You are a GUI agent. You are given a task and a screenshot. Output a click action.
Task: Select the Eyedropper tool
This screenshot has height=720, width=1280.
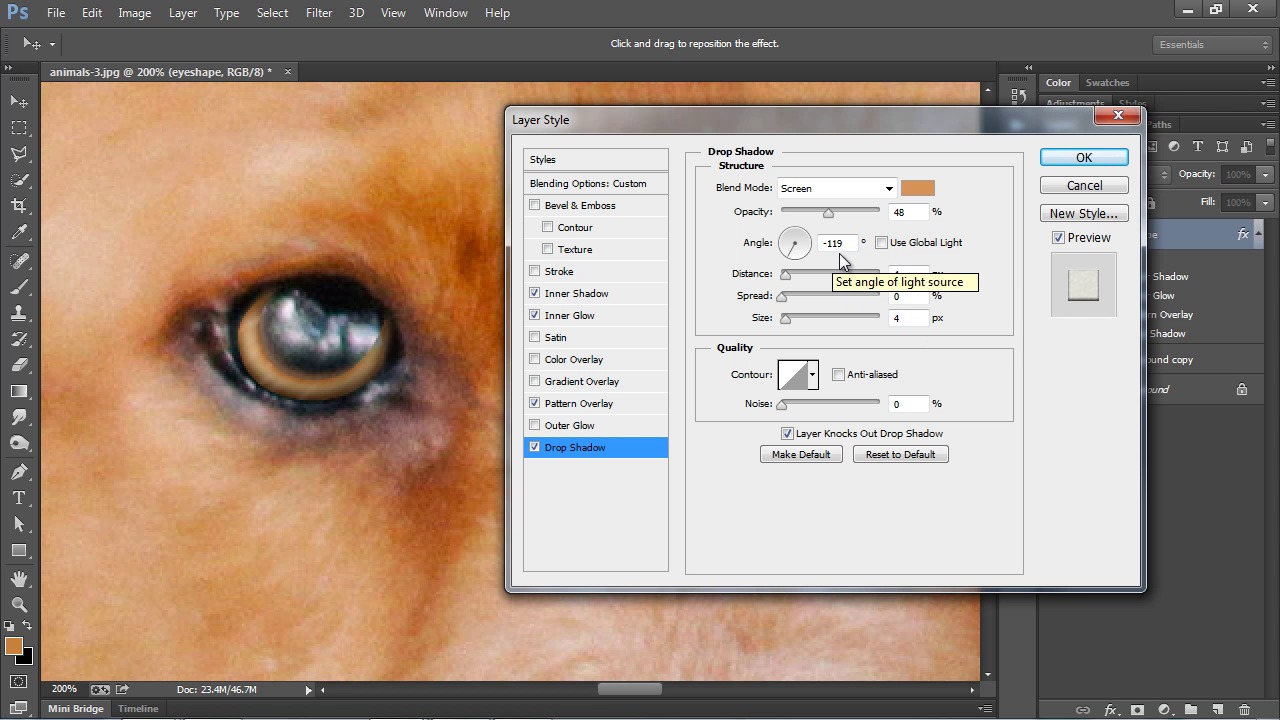click(19, 233)
